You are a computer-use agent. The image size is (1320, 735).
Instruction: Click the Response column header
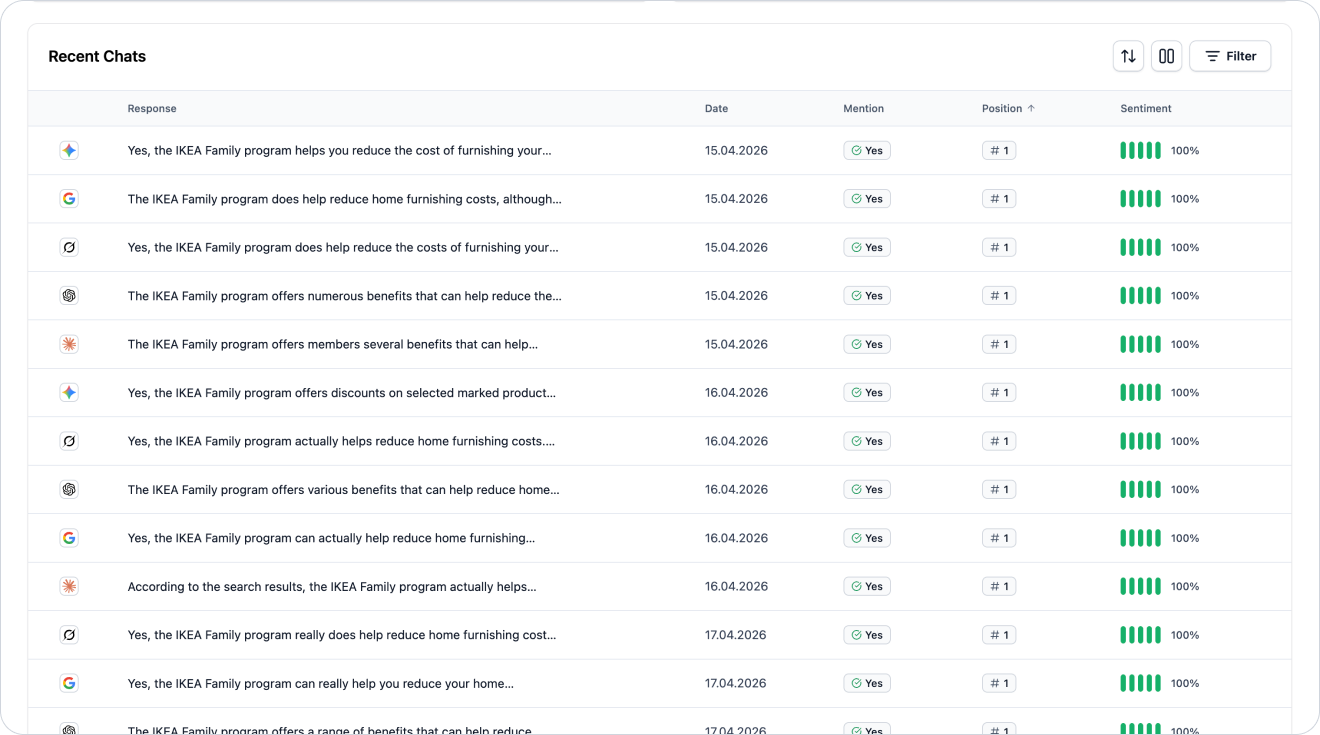[x=152, y=108]
